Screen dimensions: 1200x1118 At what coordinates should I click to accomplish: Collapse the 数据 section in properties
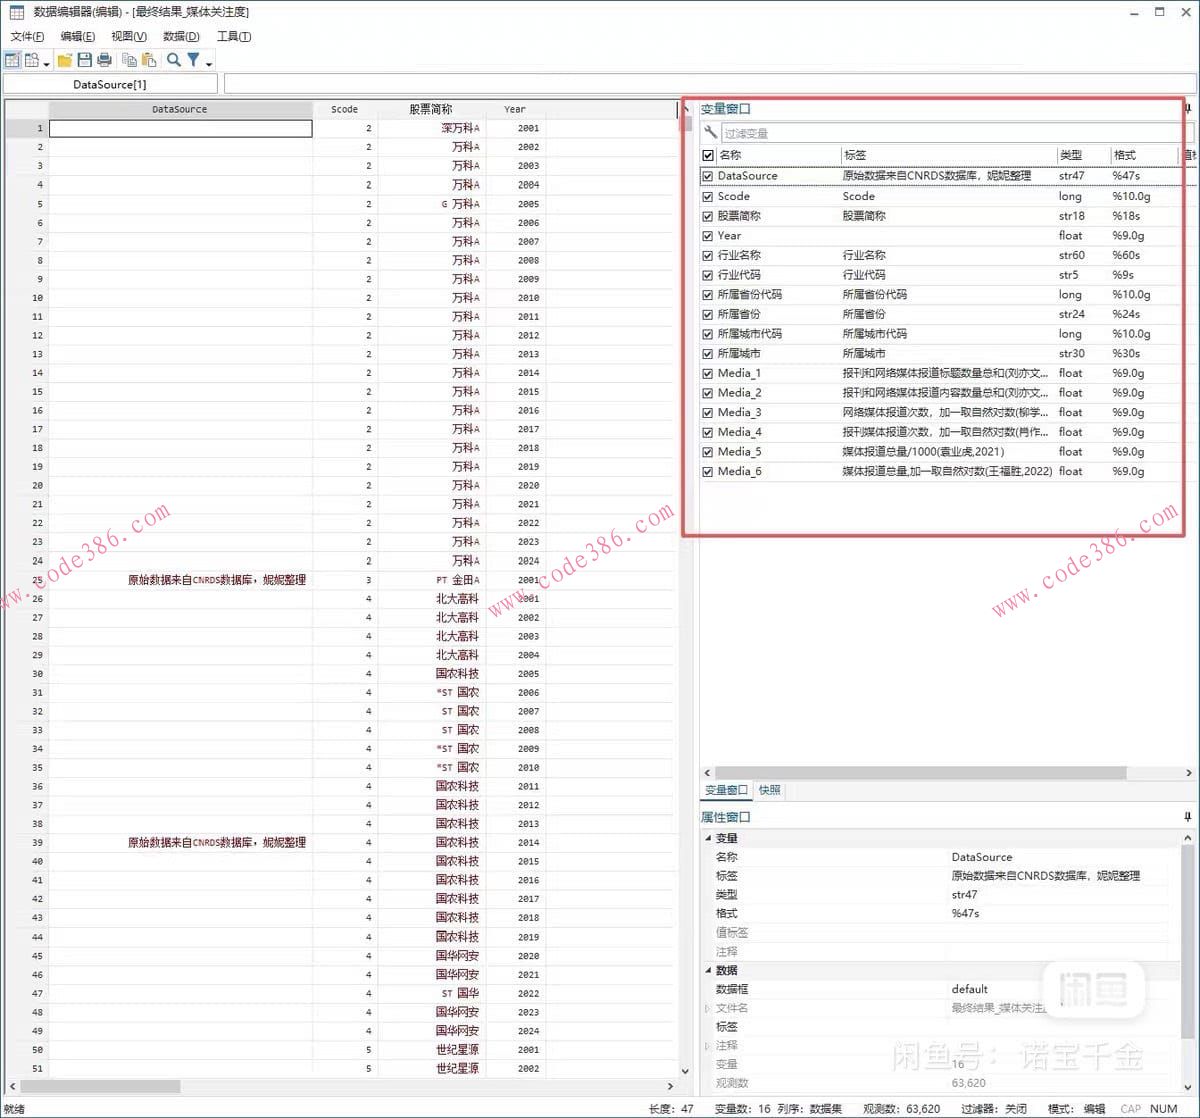pyautogui.click(x=709, y=970)
